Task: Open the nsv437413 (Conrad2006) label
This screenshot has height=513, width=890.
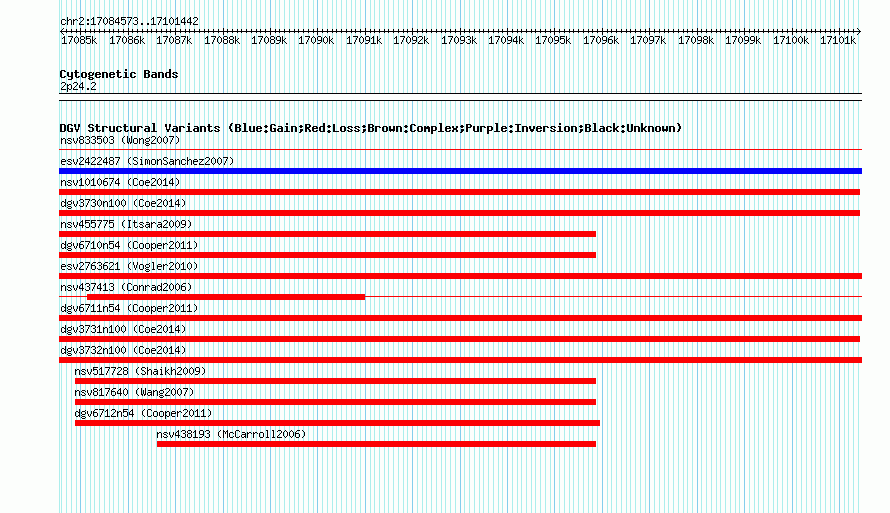Action: [x=126, y=287]
